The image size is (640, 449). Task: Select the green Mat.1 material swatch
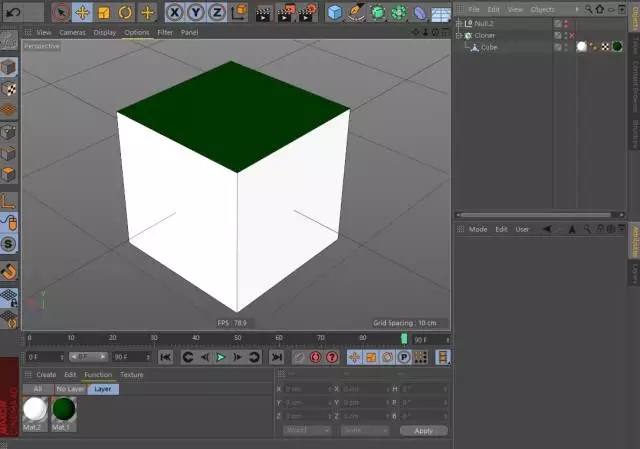(x=63, y=409)
